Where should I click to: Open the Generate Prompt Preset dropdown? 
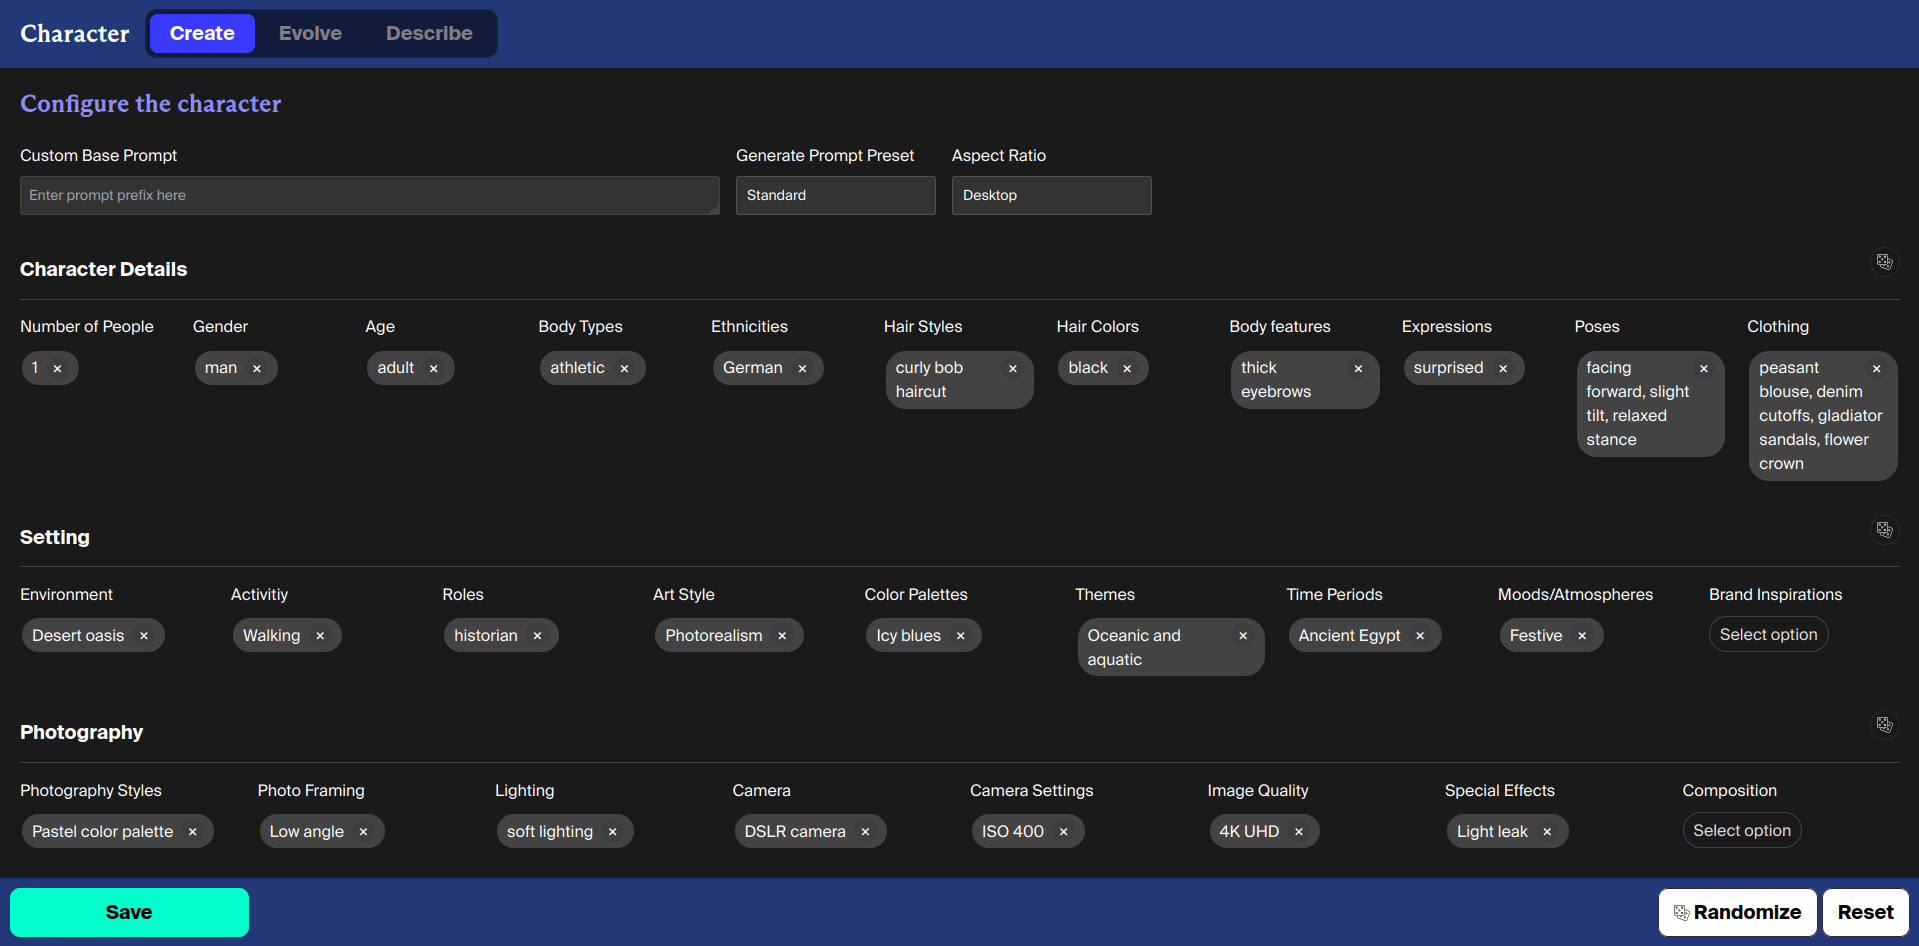tap(835, 196)
